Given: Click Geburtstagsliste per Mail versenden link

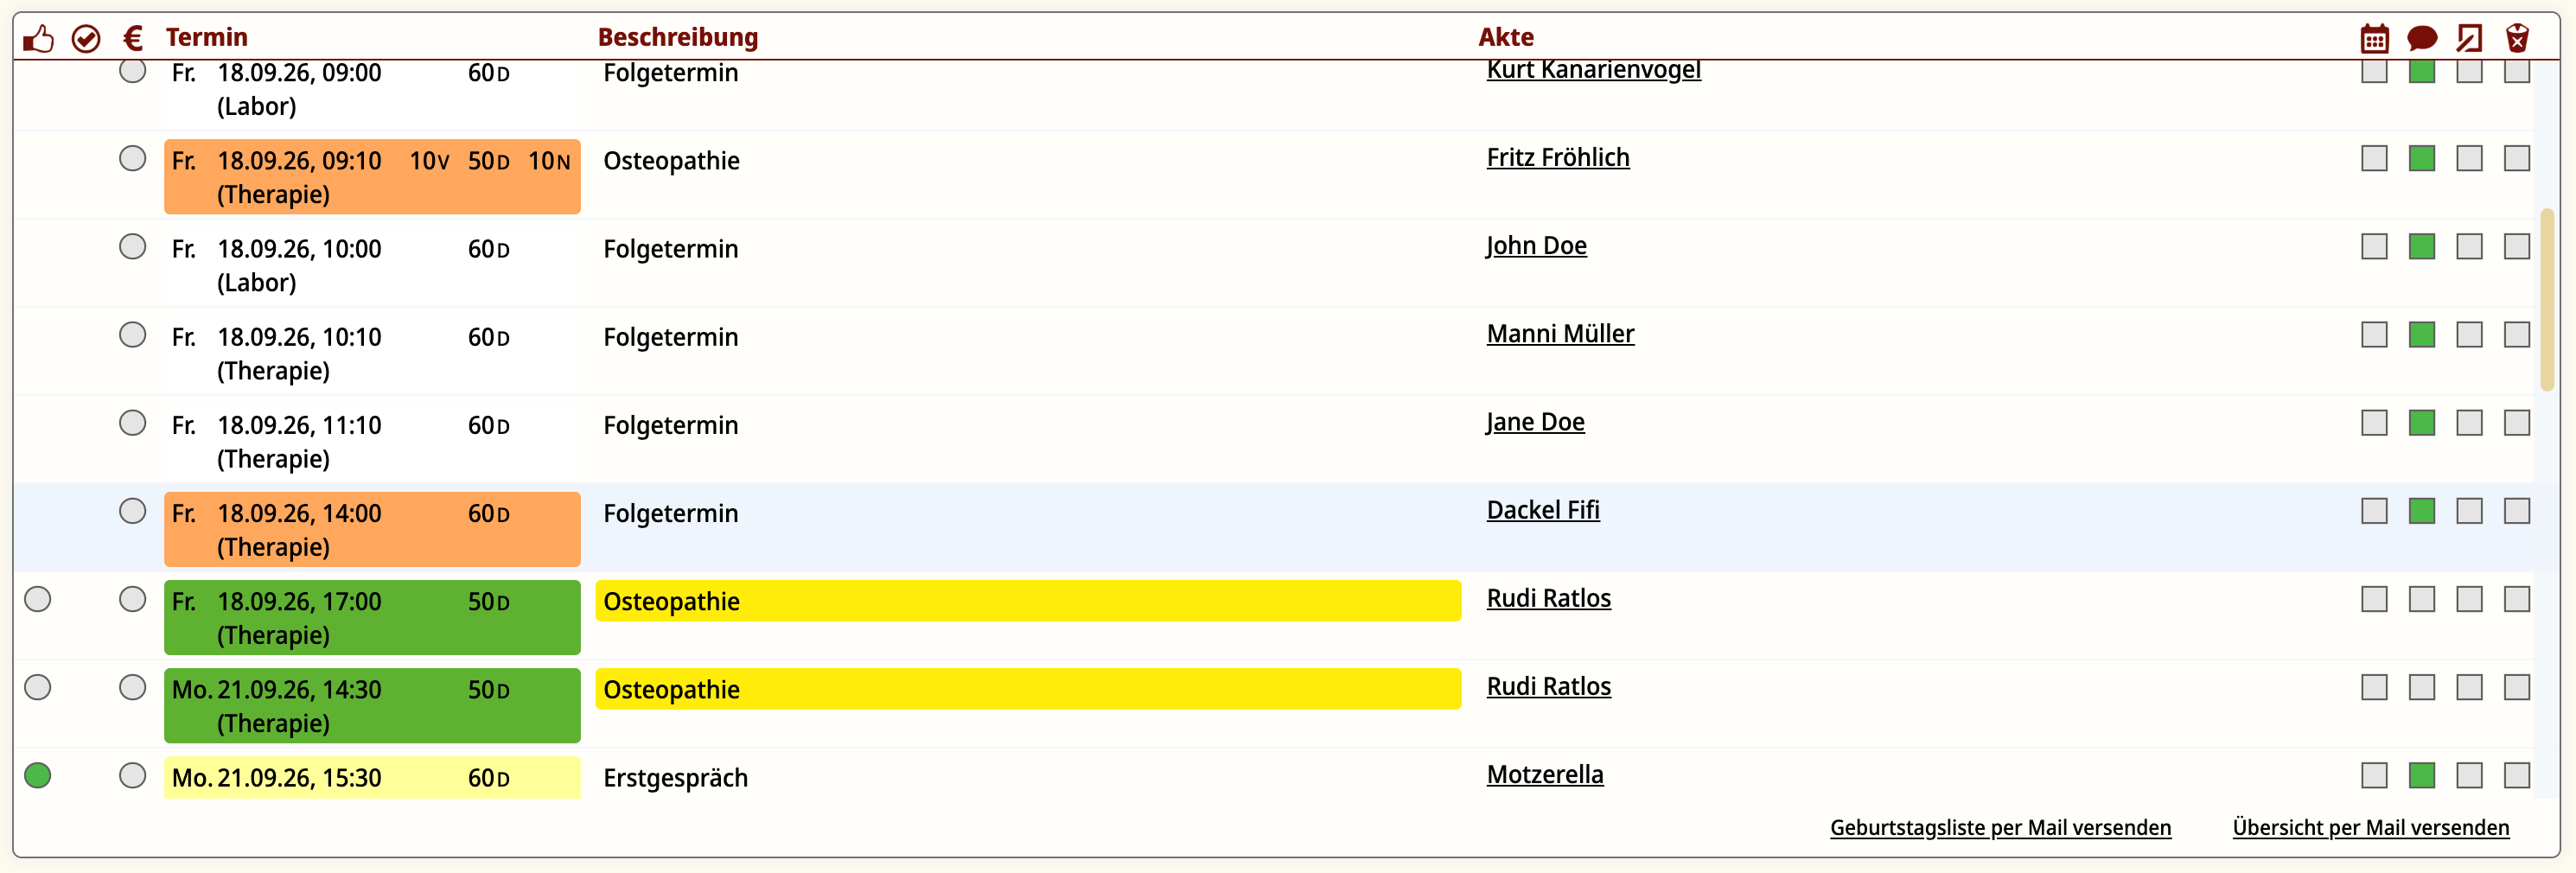Looking at the screenshot, I should [2000, 827].
